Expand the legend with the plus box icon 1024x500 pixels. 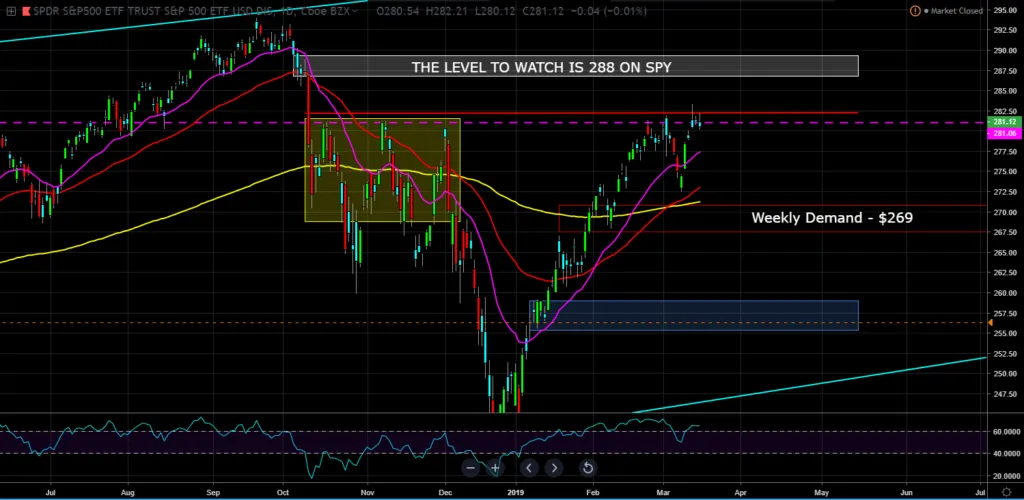pyautogui.click(x=11, y=11)
